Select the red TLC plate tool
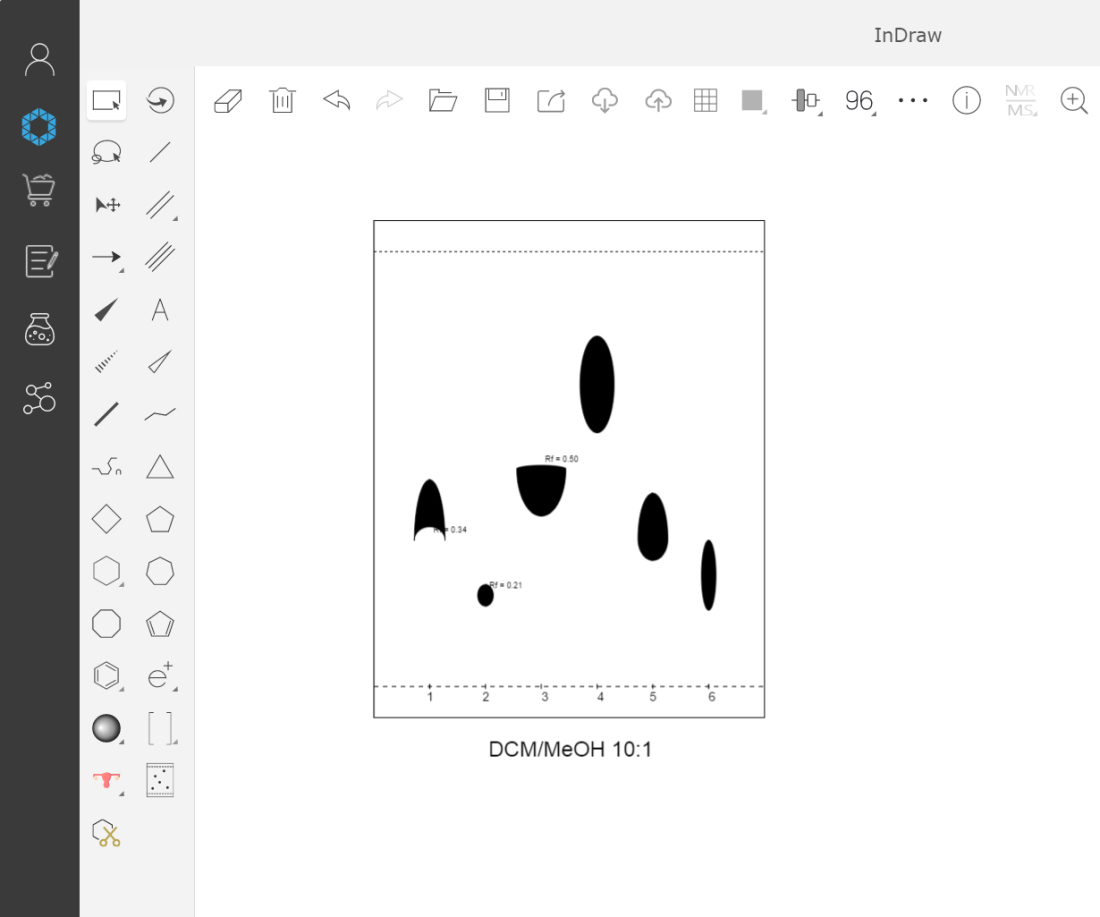 104,779
